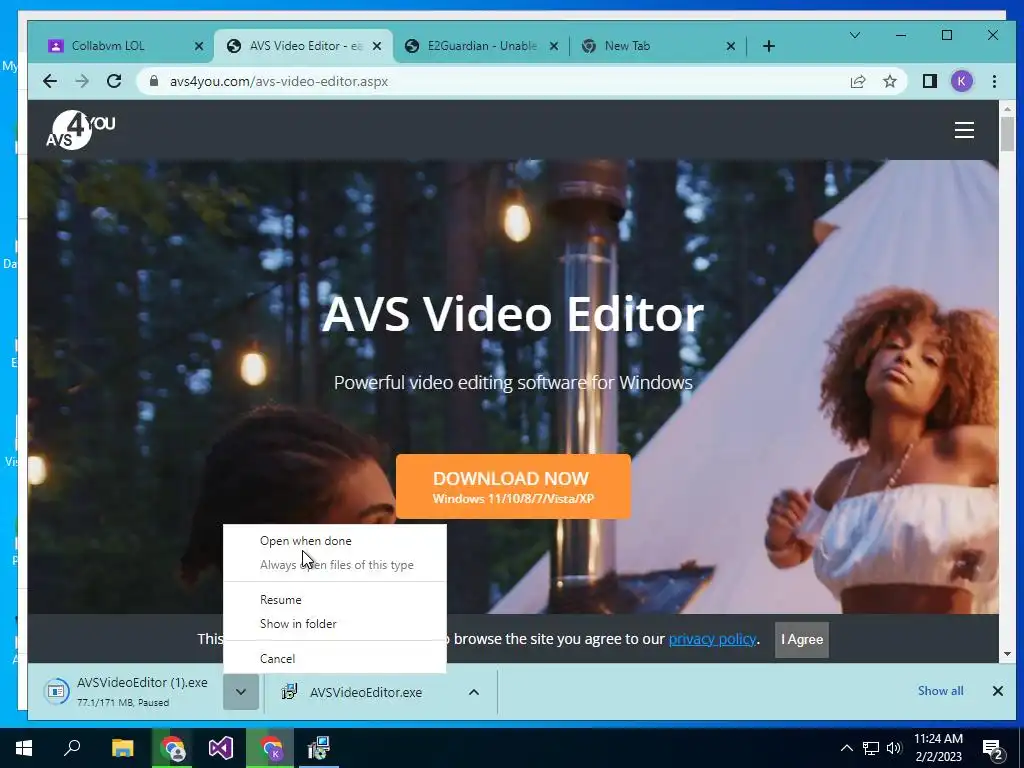This screenshot has width=1024, height=768.
Task: Click the page vertical scrollbar thumb
Action: pos(1007,134)
